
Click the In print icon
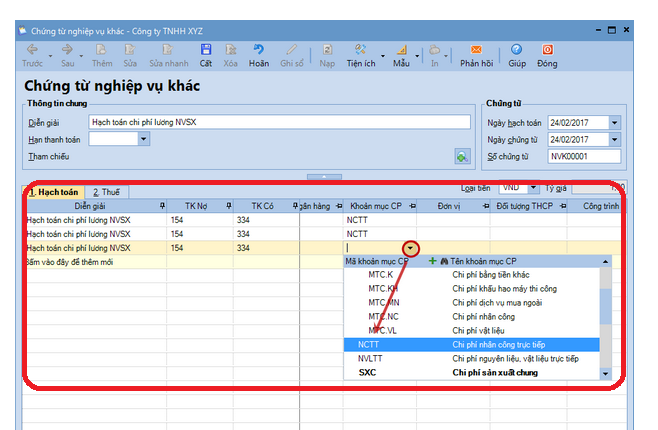434,50
